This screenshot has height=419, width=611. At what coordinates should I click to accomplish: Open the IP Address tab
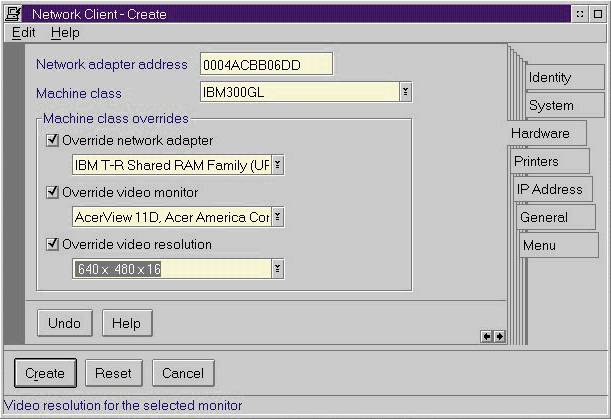pyautogui.click(x=553, y=189)
